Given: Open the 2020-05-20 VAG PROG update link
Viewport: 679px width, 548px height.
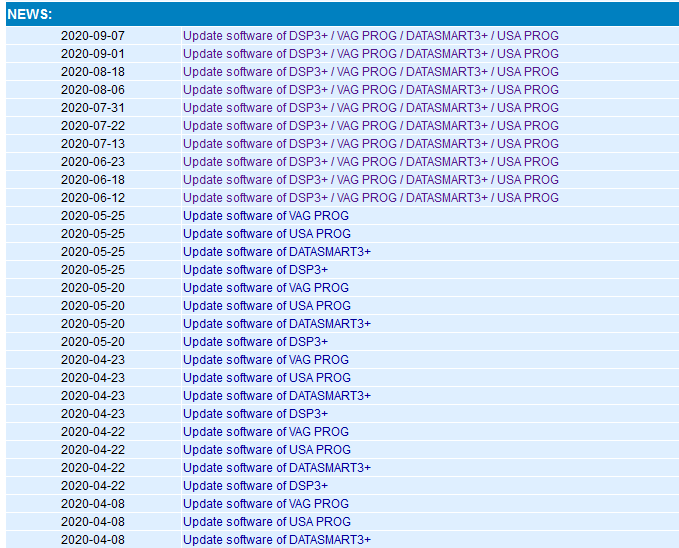Looking at the screenshot, I should (266, 288).
